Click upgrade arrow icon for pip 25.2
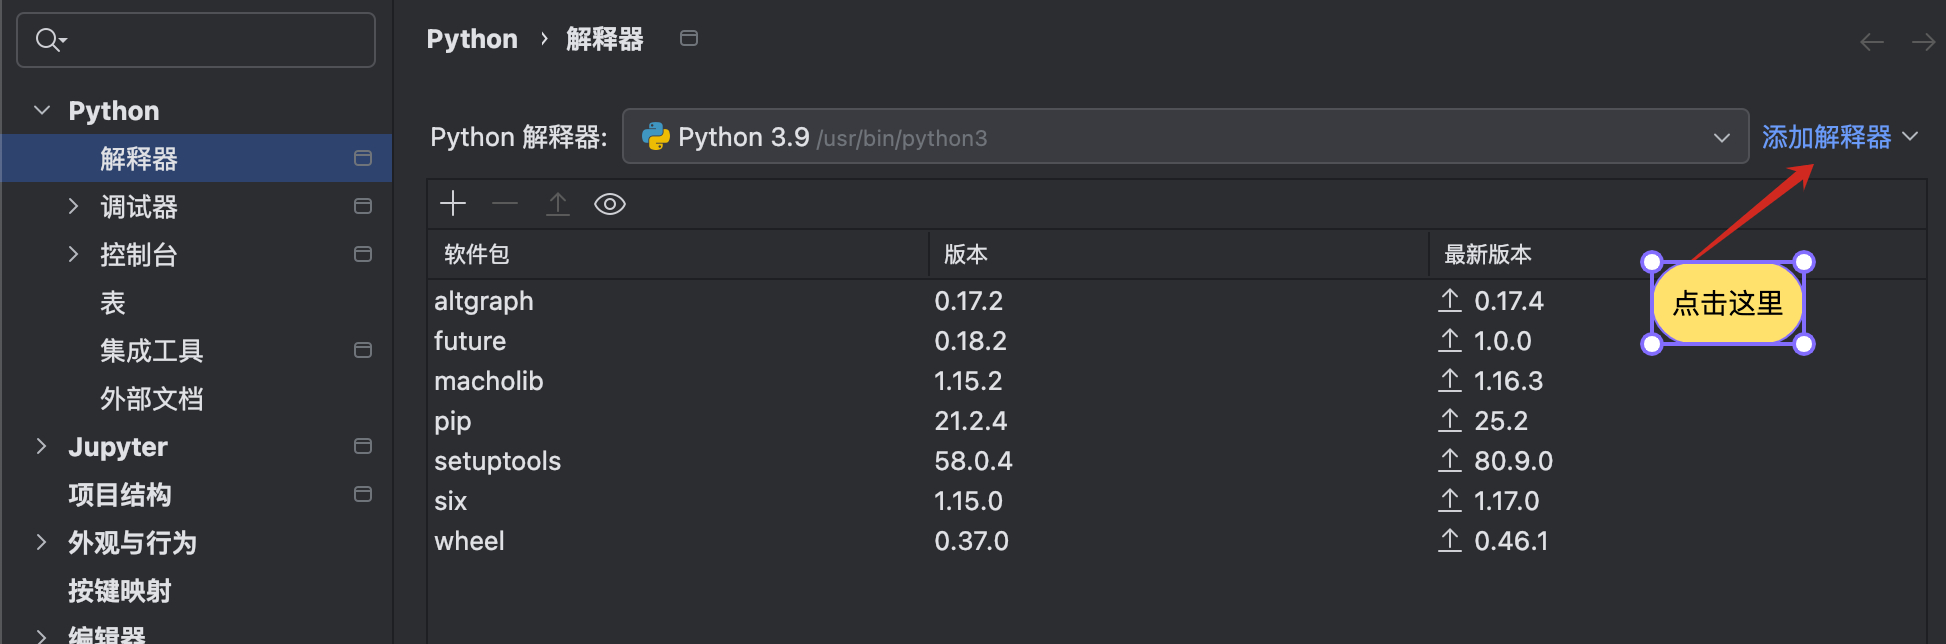This screenshot has height=644, width=1946. (x=1450, y=420)
